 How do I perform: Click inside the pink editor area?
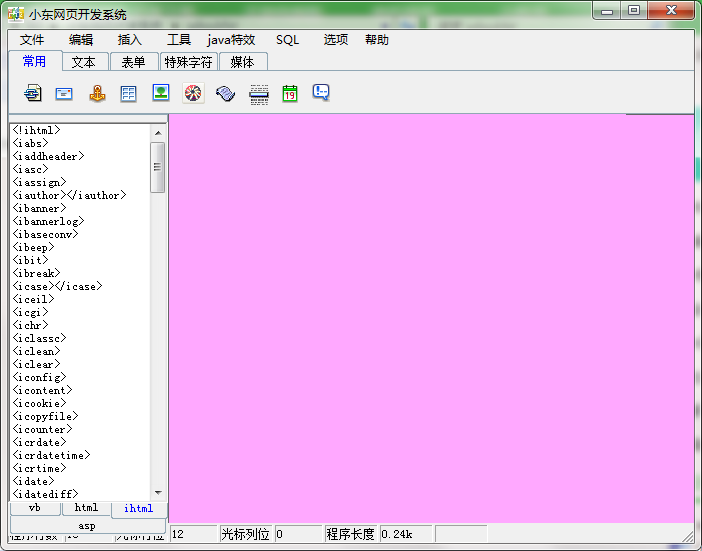pos(430,320)
